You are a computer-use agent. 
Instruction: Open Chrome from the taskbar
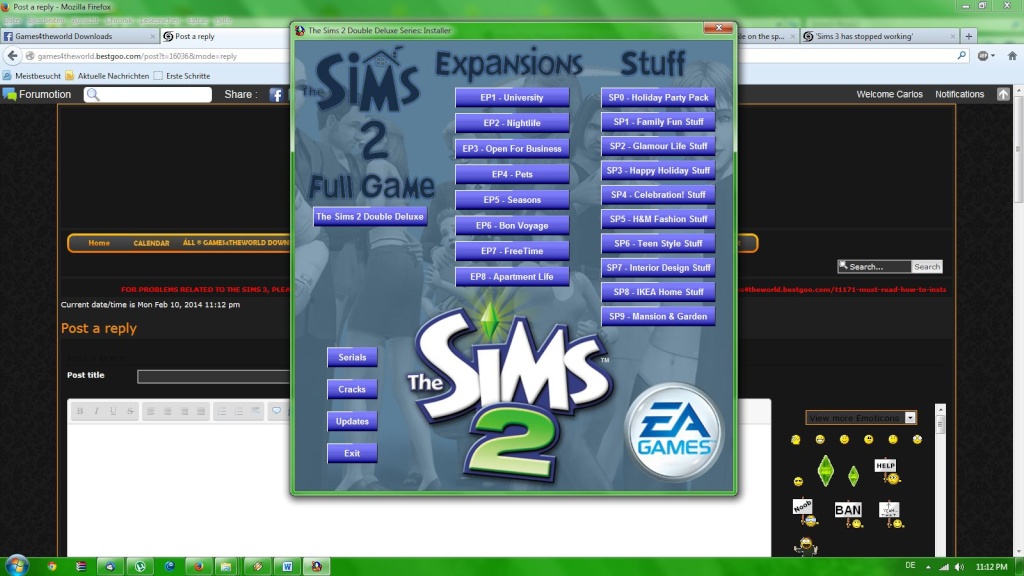[51, 566]
